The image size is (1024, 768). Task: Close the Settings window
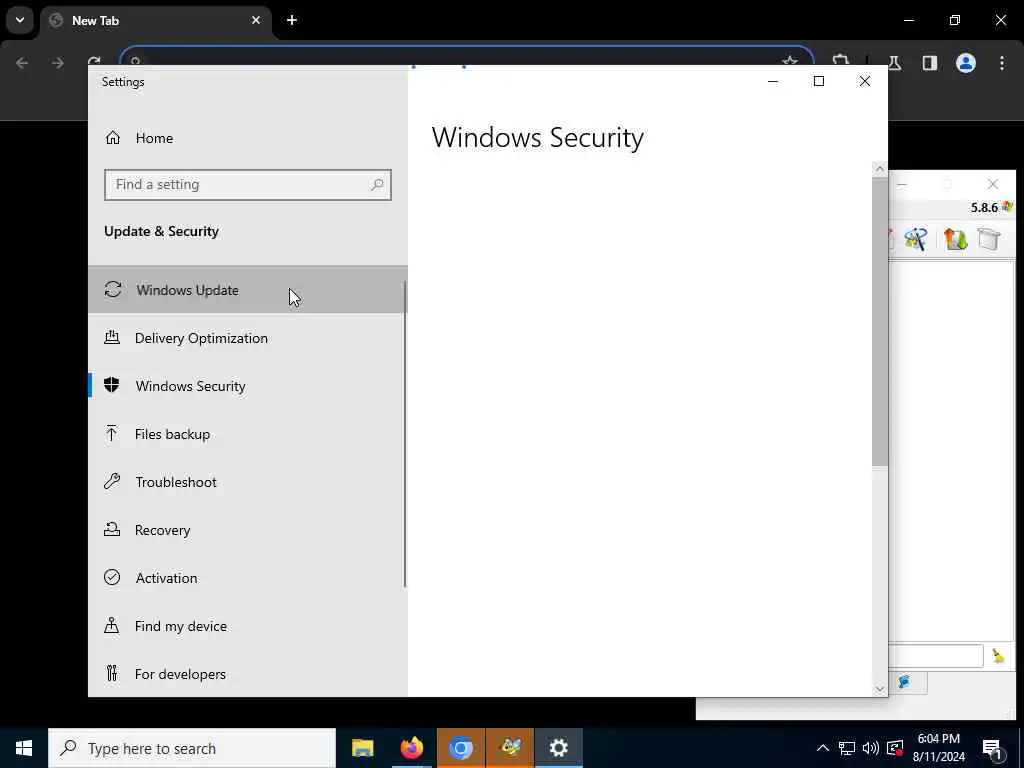point(865,81)
